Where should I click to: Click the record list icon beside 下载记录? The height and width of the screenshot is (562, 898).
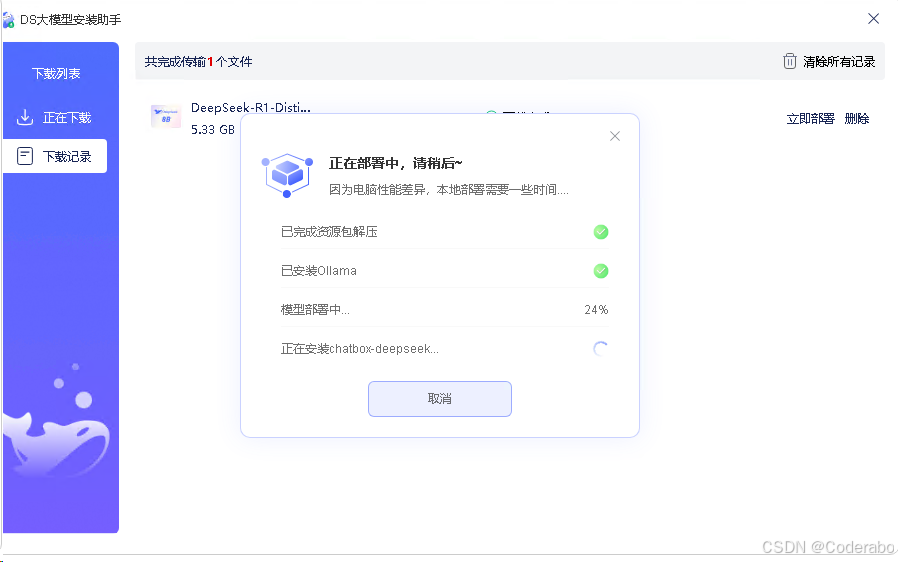coord(25,156)
